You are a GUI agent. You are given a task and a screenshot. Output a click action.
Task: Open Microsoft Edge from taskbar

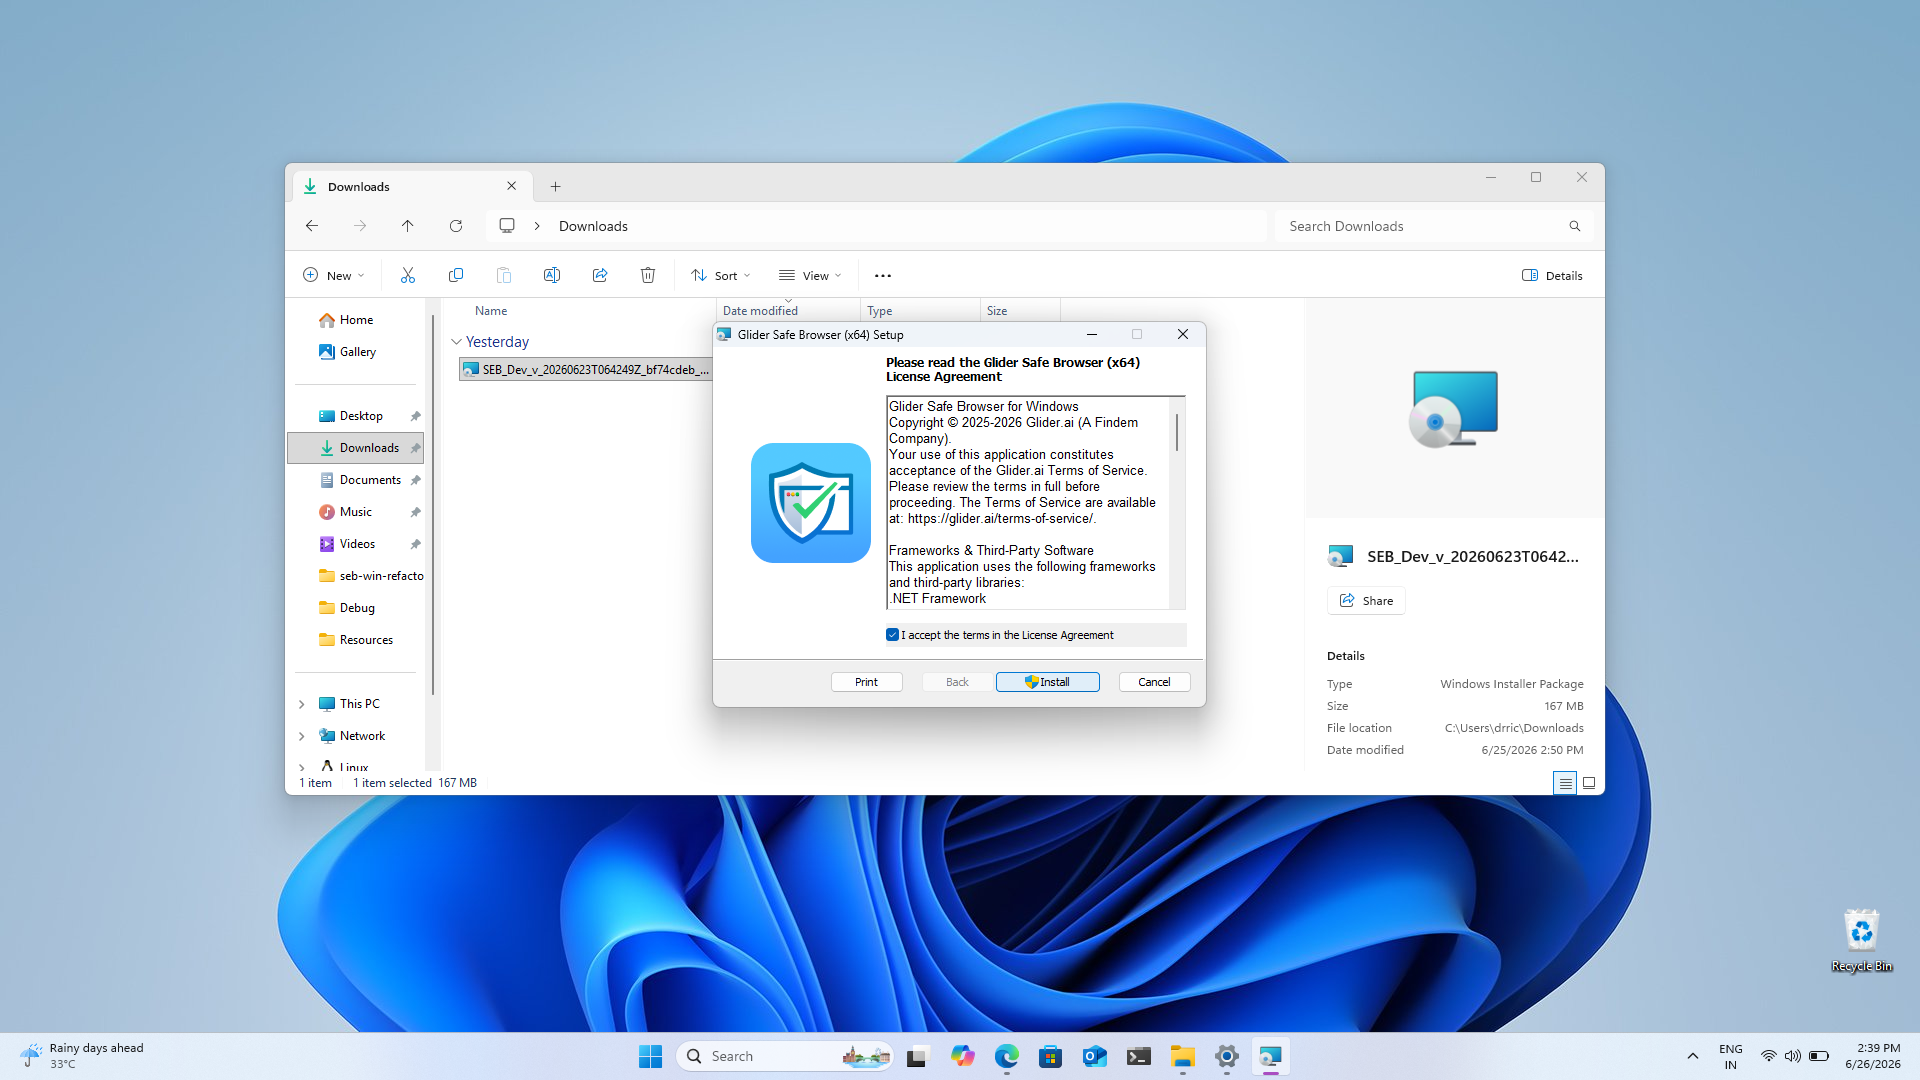(1007, 1056)
